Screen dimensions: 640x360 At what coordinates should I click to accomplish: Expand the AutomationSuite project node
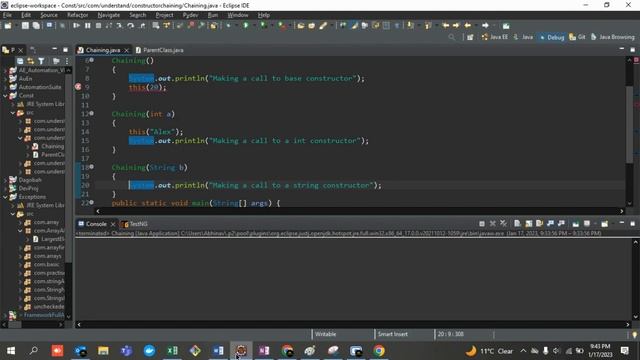(x=5, y=87)
